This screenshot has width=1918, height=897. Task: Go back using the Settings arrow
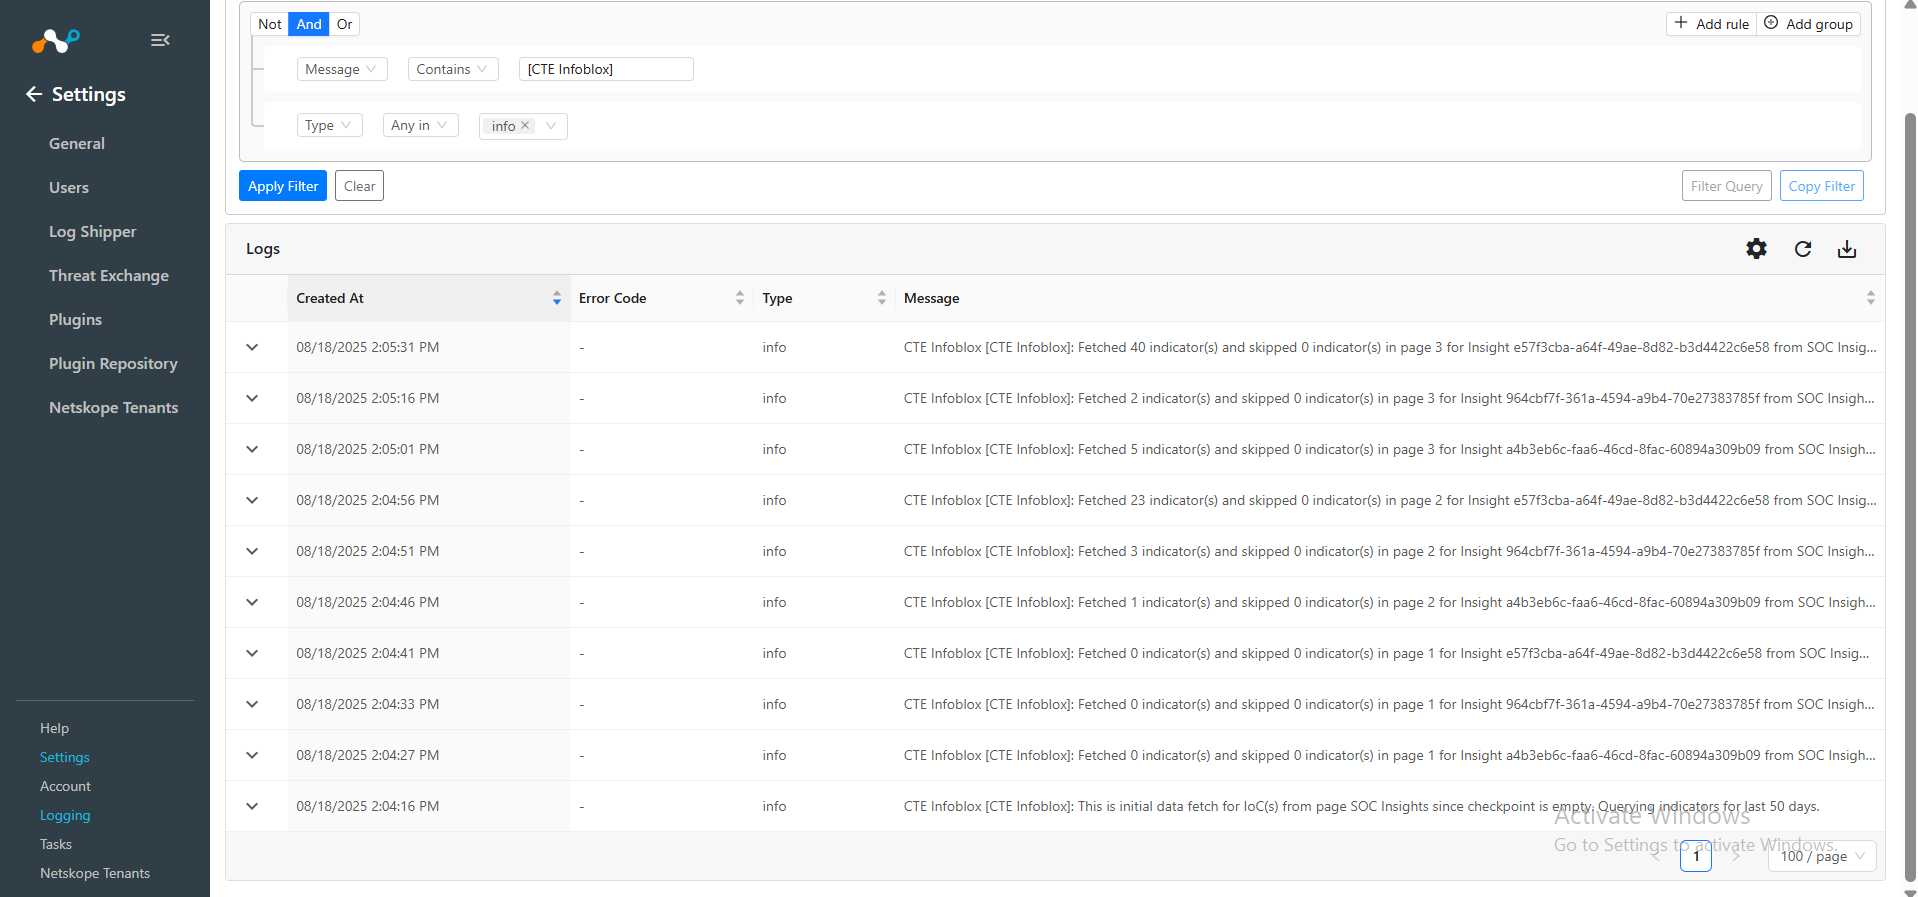tap(34, 94)
